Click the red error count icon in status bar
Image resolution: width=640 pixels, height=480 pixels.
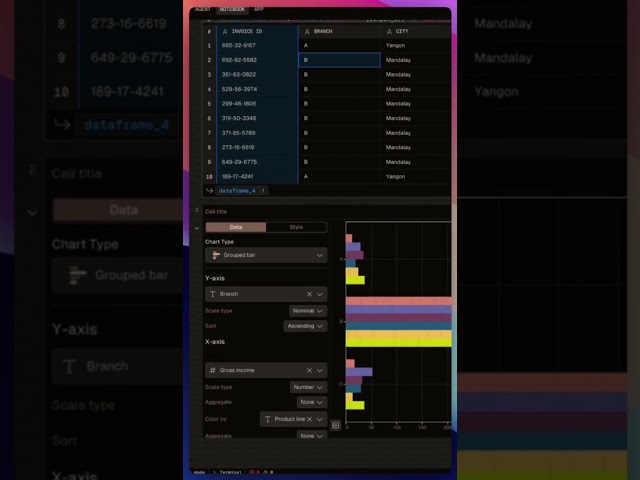point(252,472)
